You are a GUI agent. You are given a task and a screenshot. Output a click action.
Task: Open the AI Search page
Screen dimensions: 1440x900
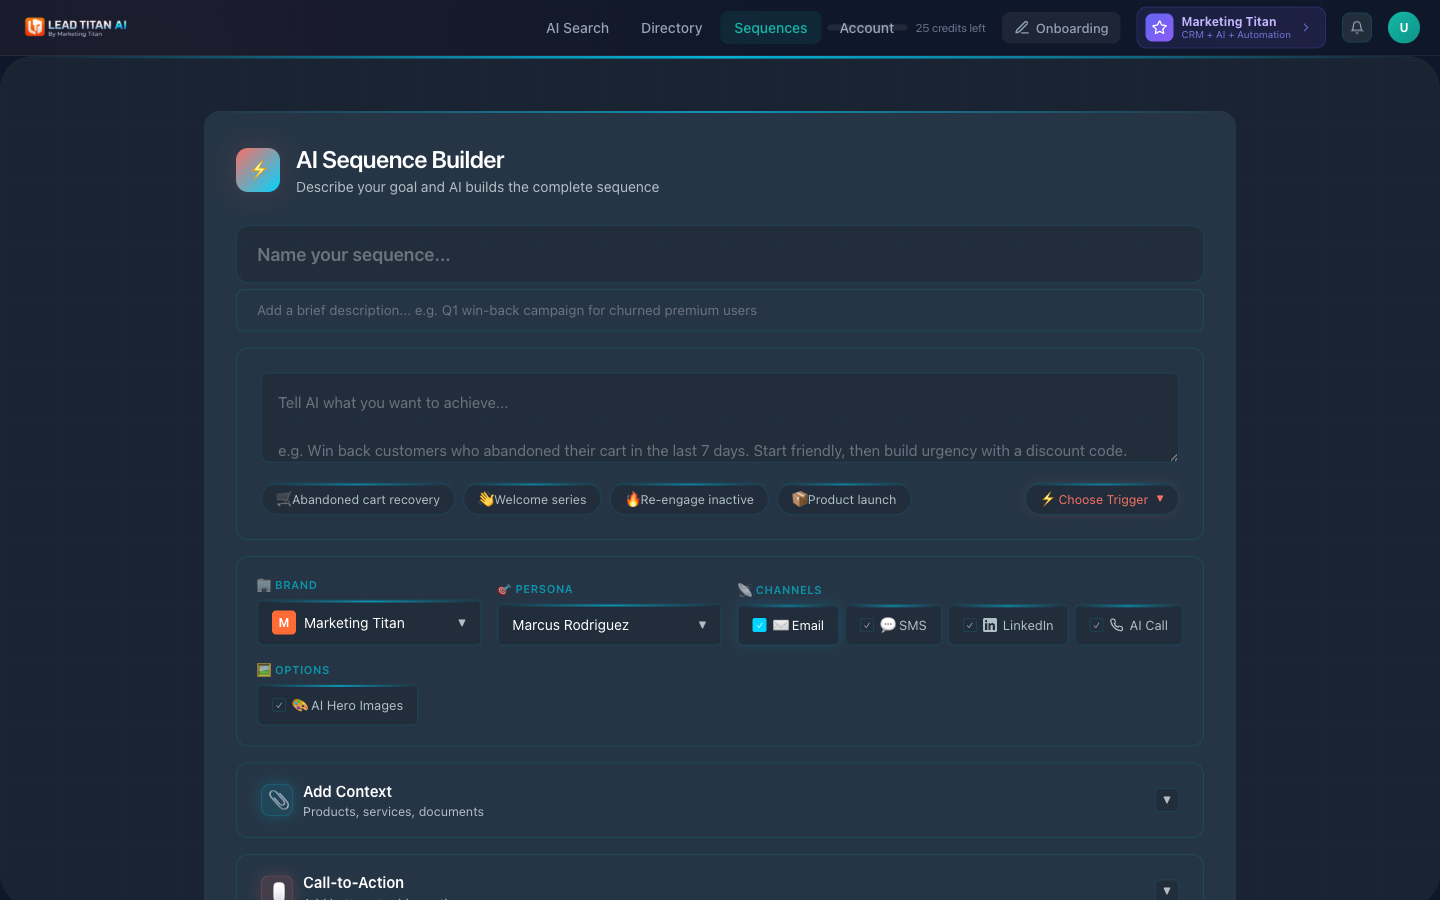[x=577, y=28]
